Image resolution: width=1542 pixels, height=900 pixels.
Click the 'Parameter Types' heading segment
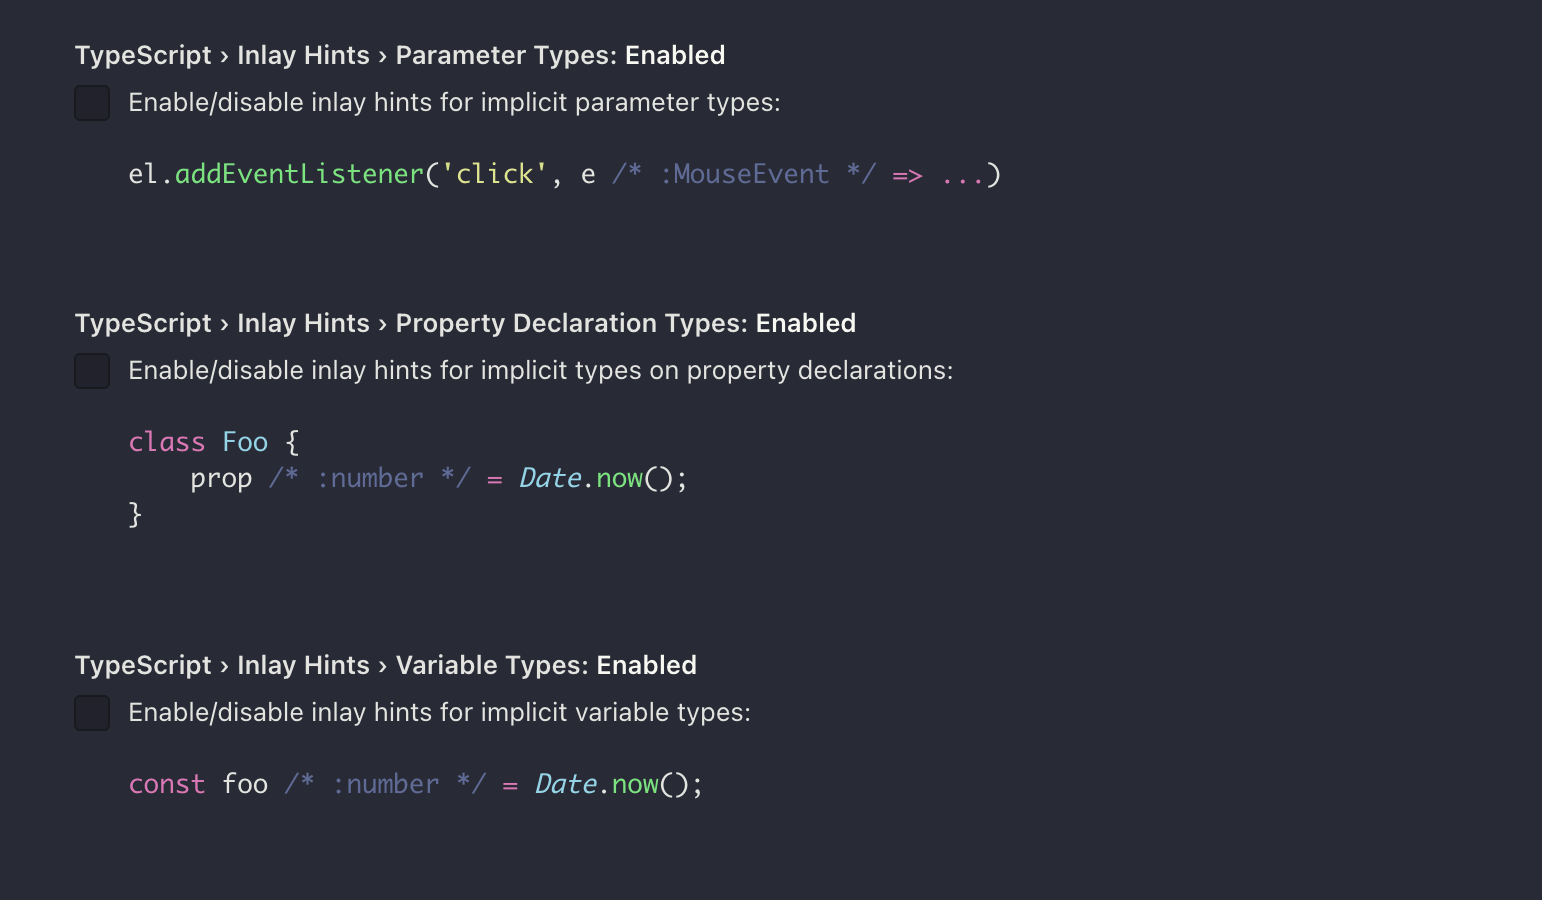coord(504,55)
